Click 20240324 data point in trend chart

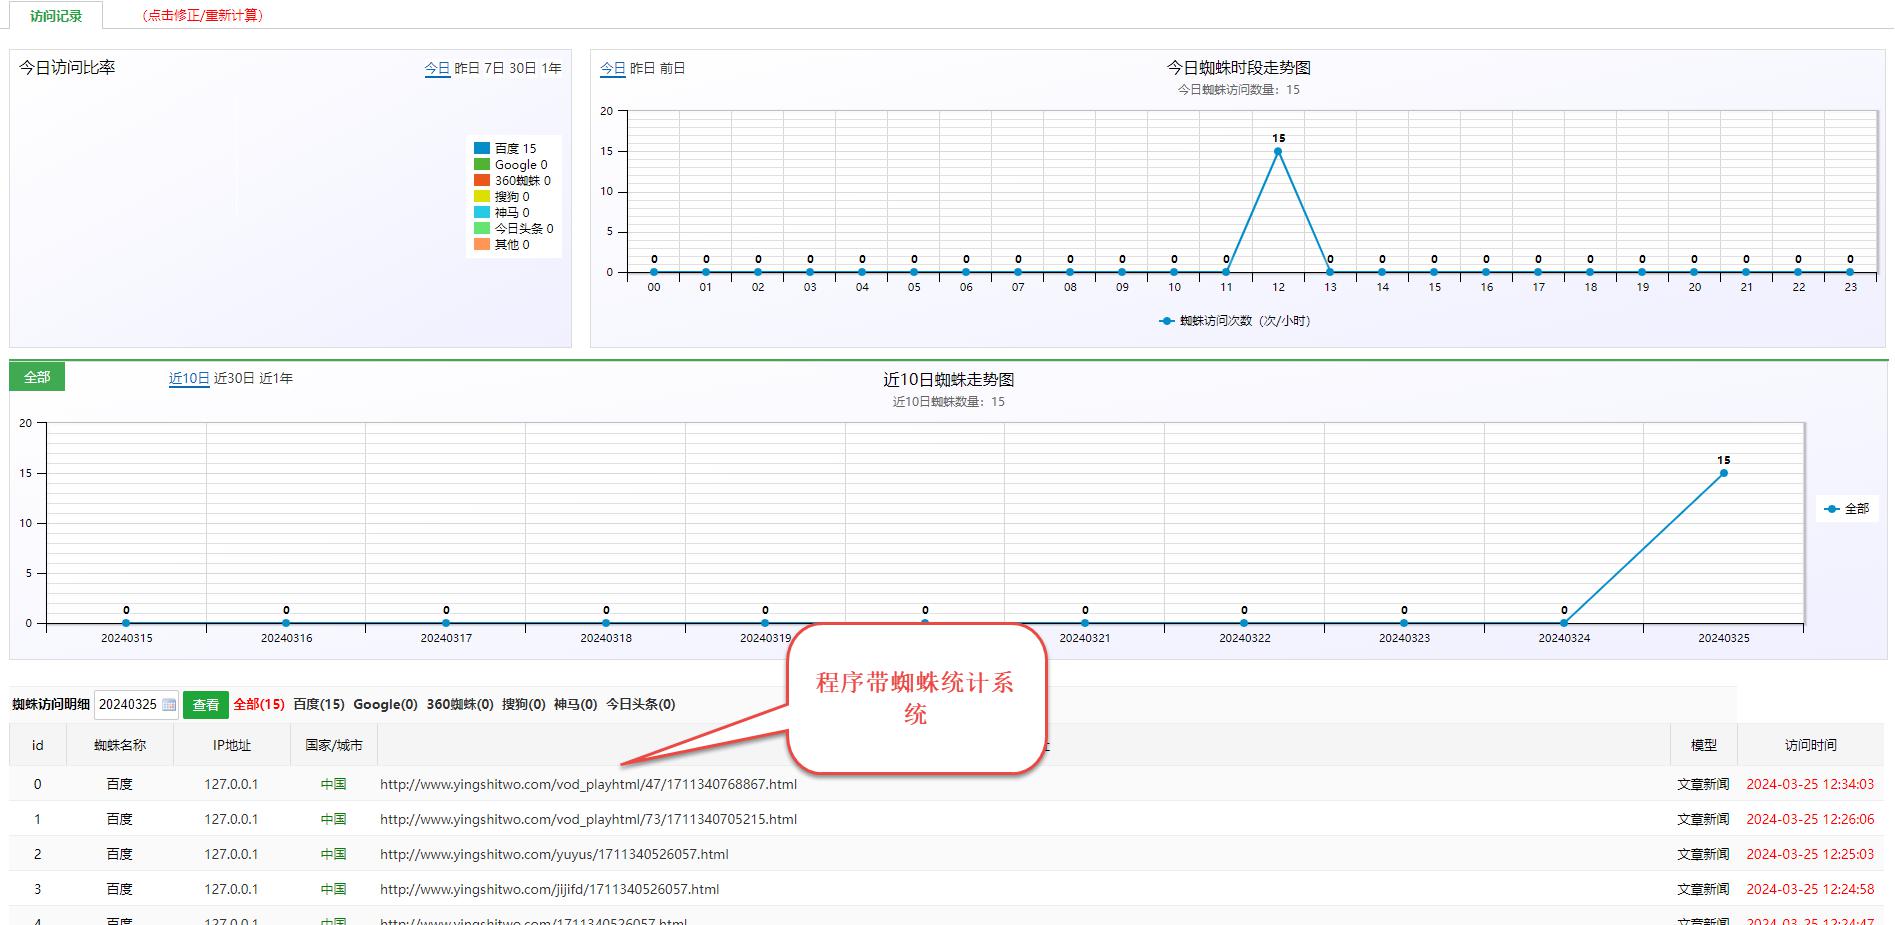(x=1564, y=623)
